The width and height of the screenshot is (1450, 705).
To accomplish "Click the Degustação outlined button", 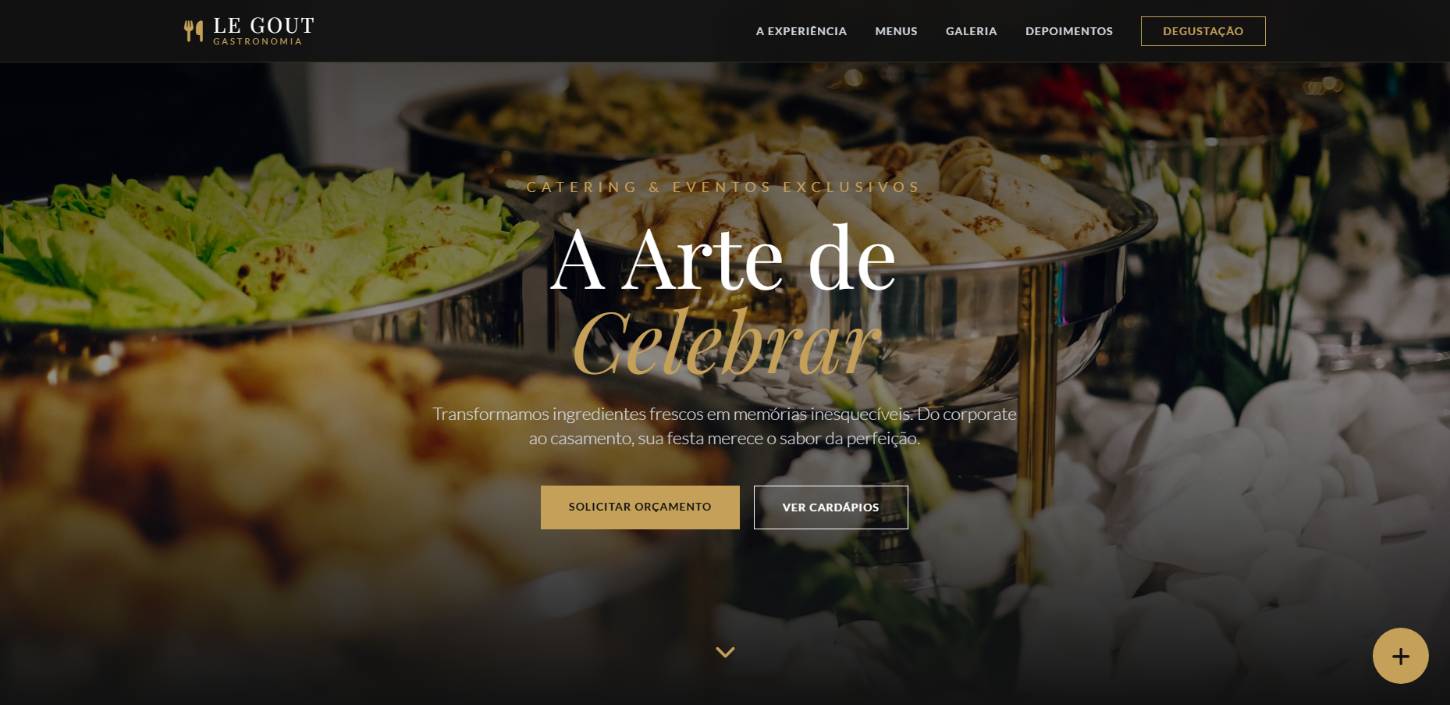I will [1203, 31].
